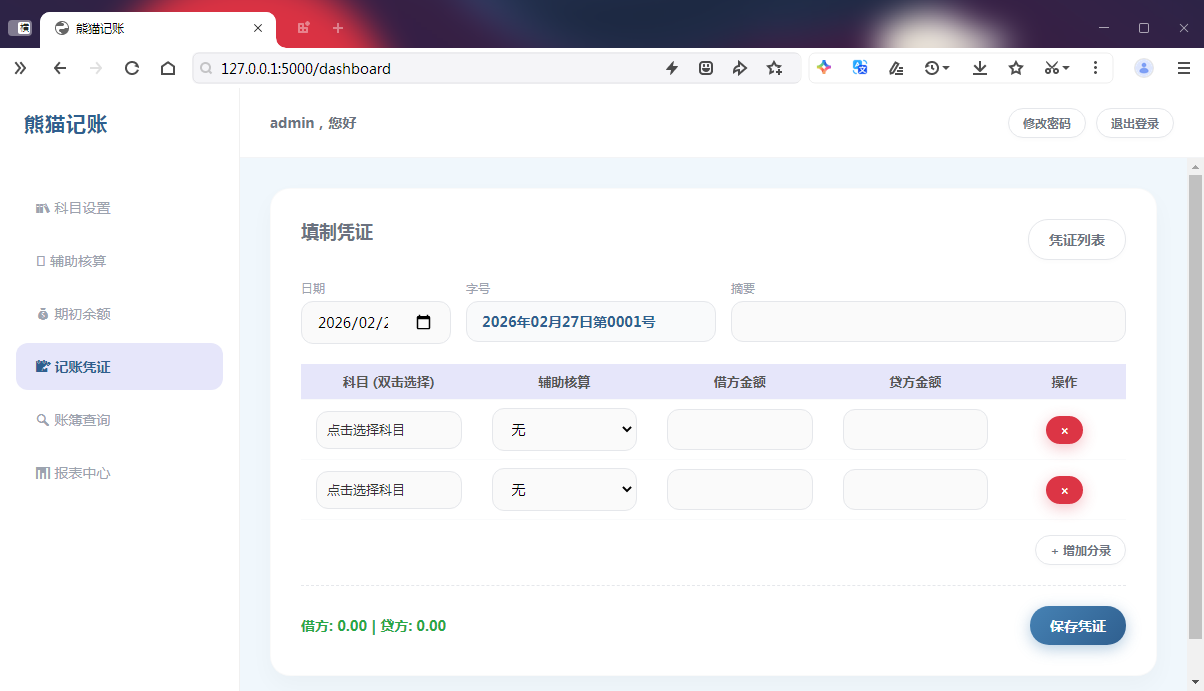Click the 摘要 input field
This screenshot has width=1204, height=691.
tap(927, 322)
